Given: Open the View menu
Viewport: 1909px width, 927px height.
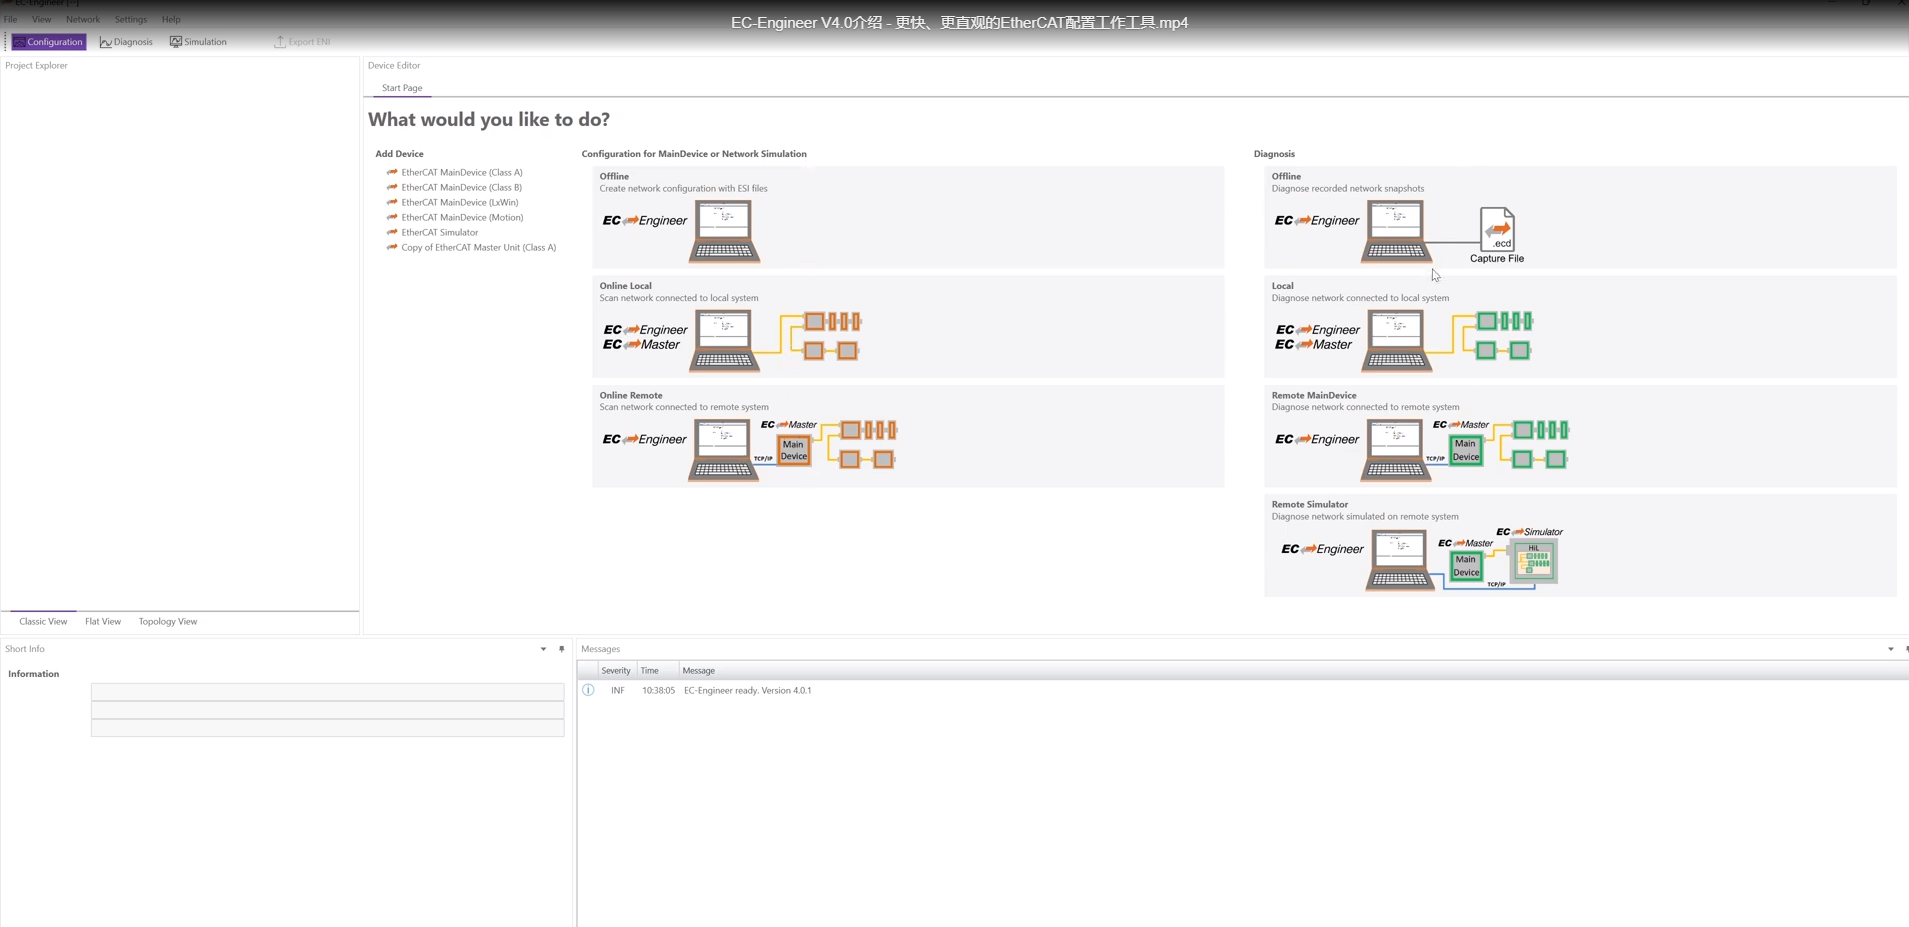Looking at the screenshot, I should point(41,19).
